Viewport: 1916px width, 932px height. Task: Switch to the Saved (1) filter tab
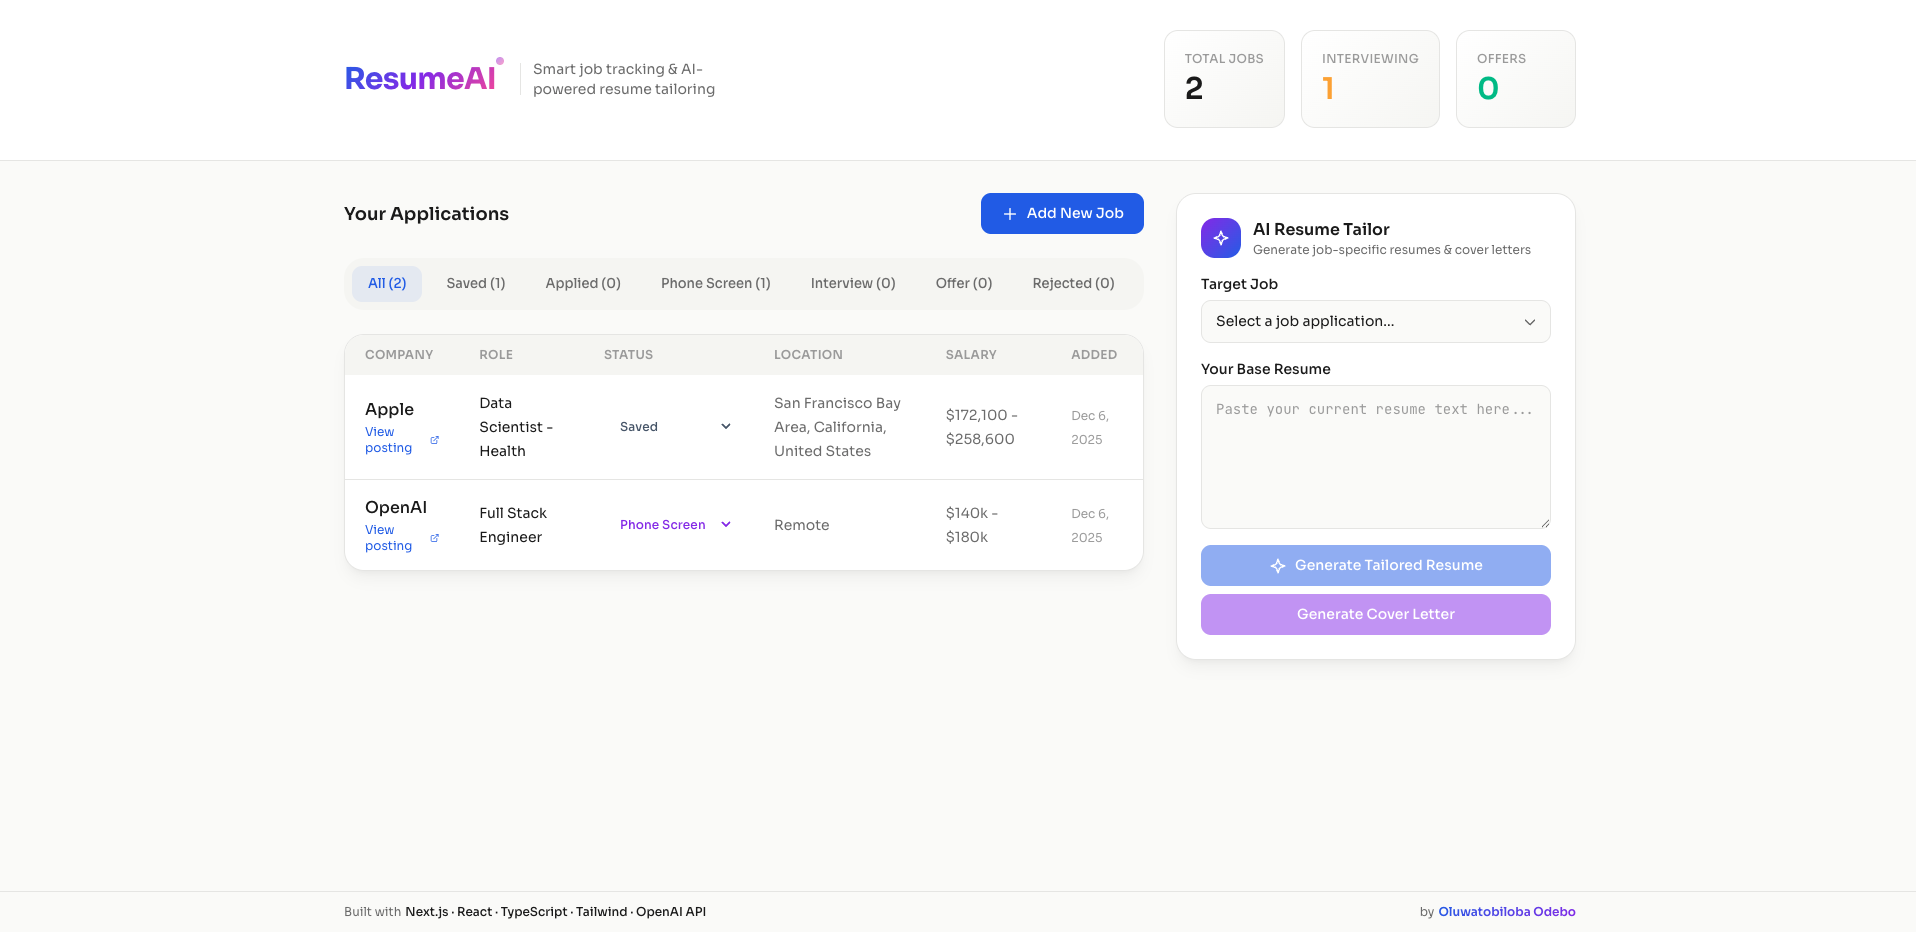(476, 283)
